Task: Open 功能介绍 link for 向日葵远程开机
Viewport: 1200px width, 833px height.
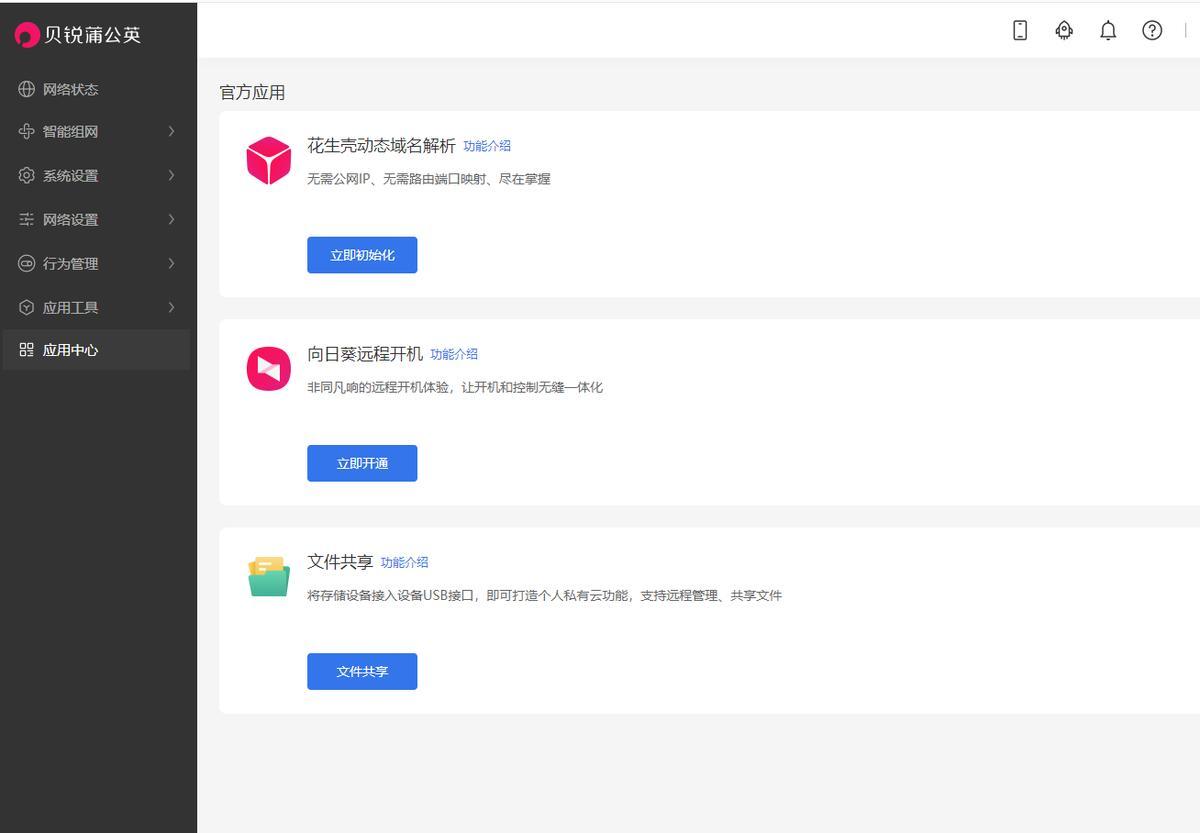Action: click(x=454, y=354)
